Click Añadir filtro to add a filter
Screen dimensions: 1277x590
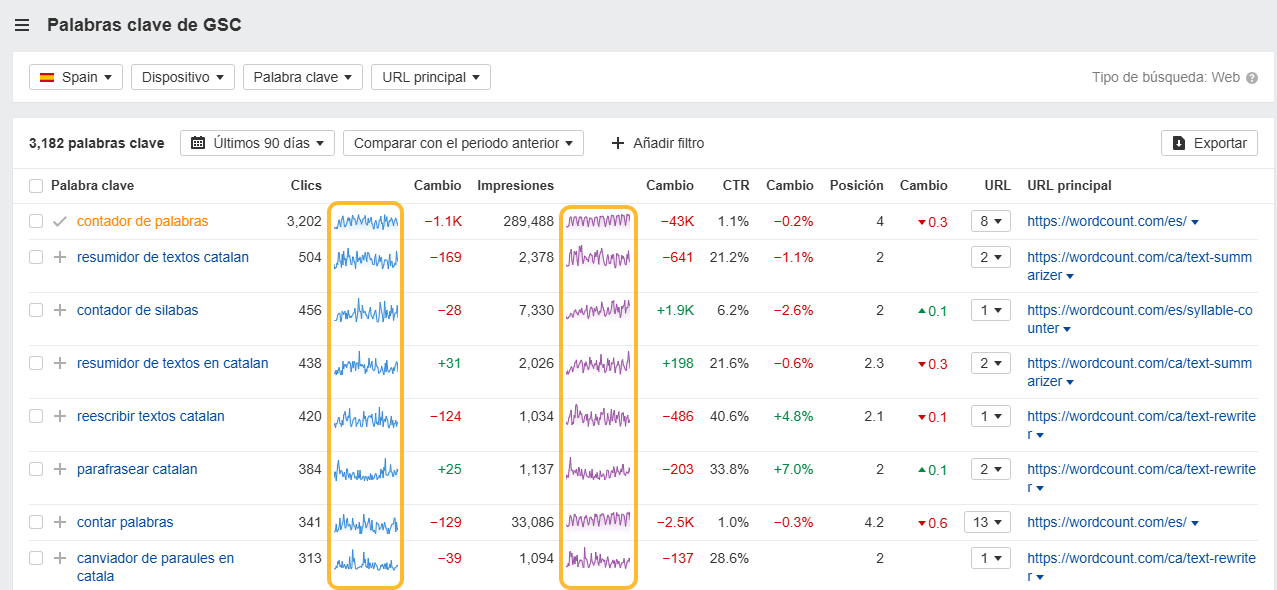pyautogui.click(x=657, y=143)
